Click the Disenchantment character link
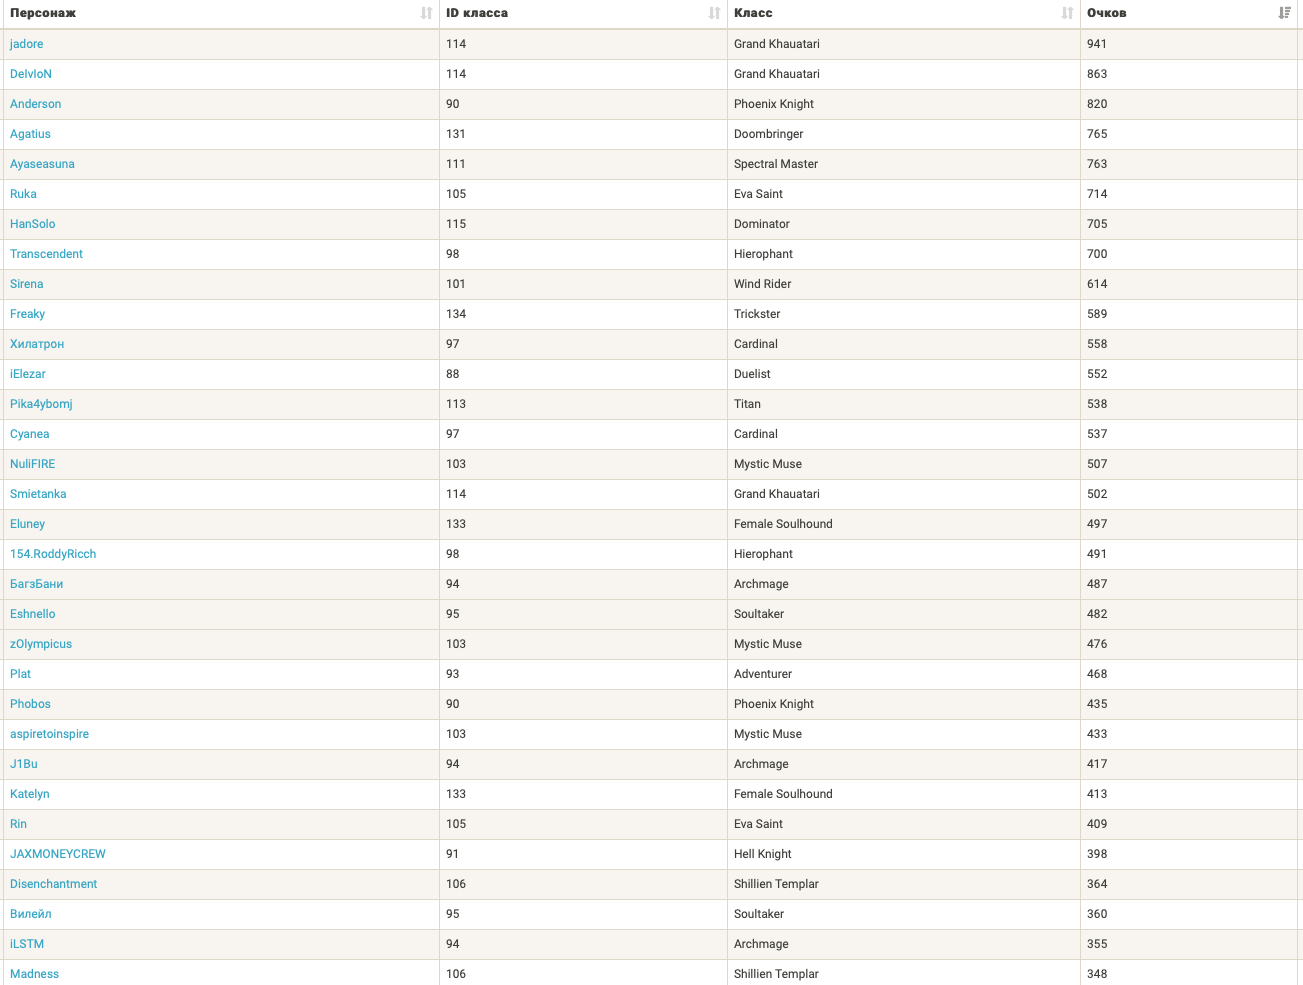The height and width of the screenshot is (985, 1303). [54, 884]
